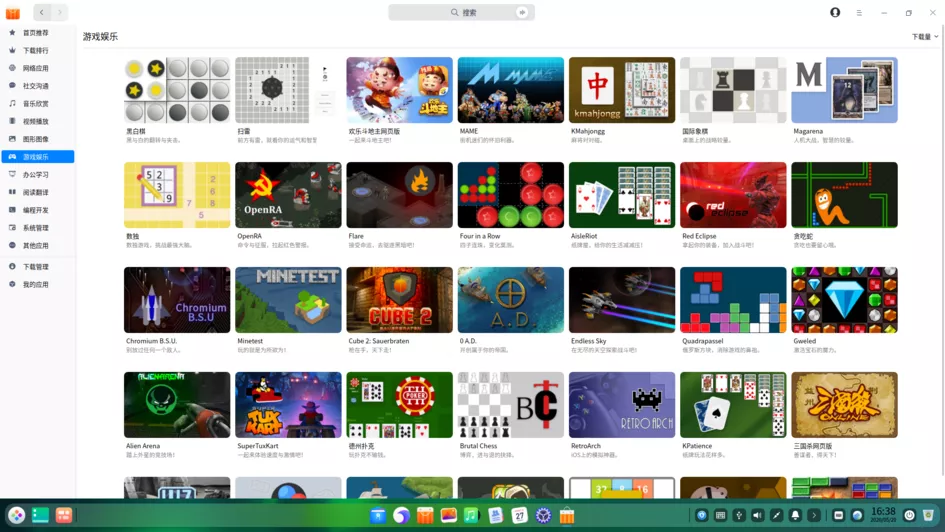This screenshot has height=532, width=945.
Task: Select 办公学习 category in the sidebar
Action: point(37,175)
